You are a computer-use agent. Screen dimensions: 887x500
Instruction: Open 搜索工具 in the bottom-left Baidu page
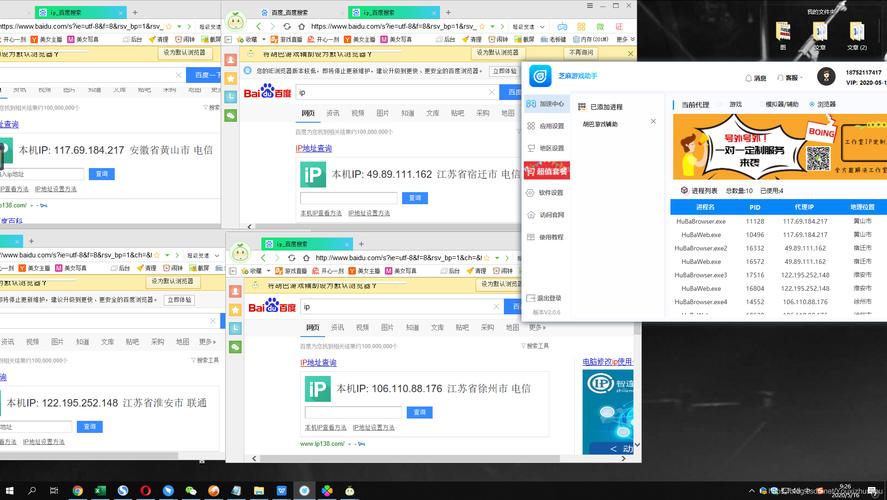pos(205,360)
